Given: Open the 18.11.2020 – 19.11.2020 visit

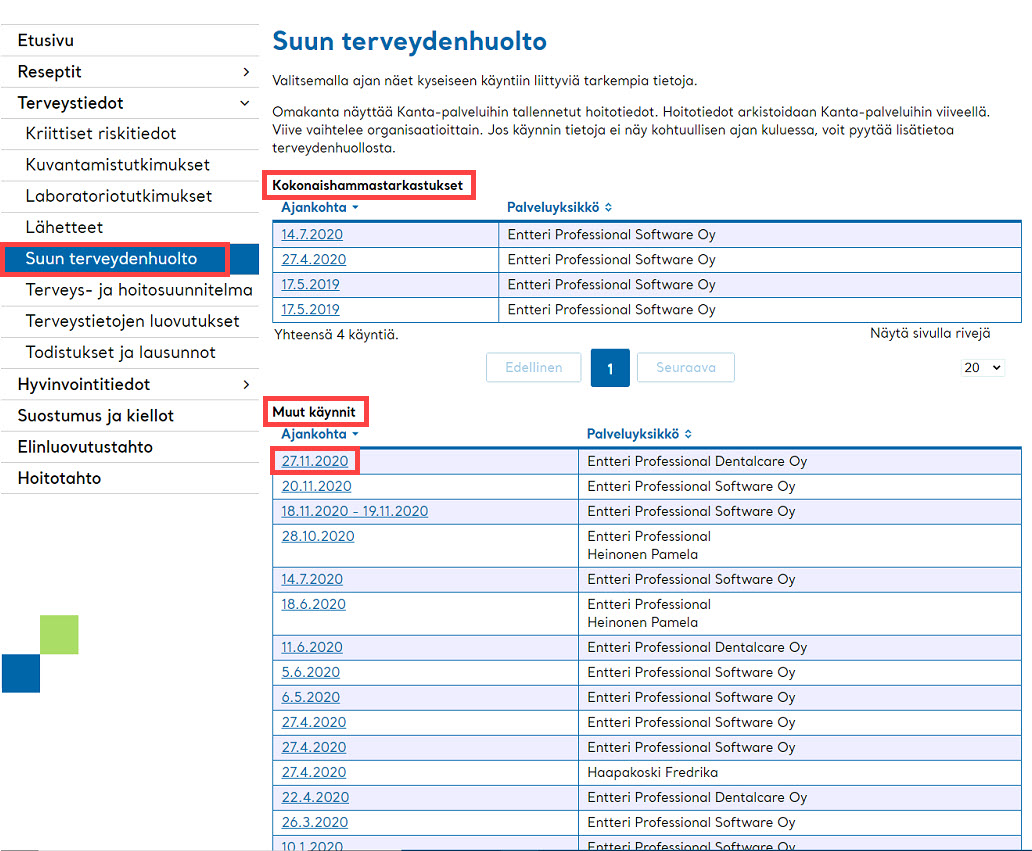Looking at the screenshot, I should [355, 511].
